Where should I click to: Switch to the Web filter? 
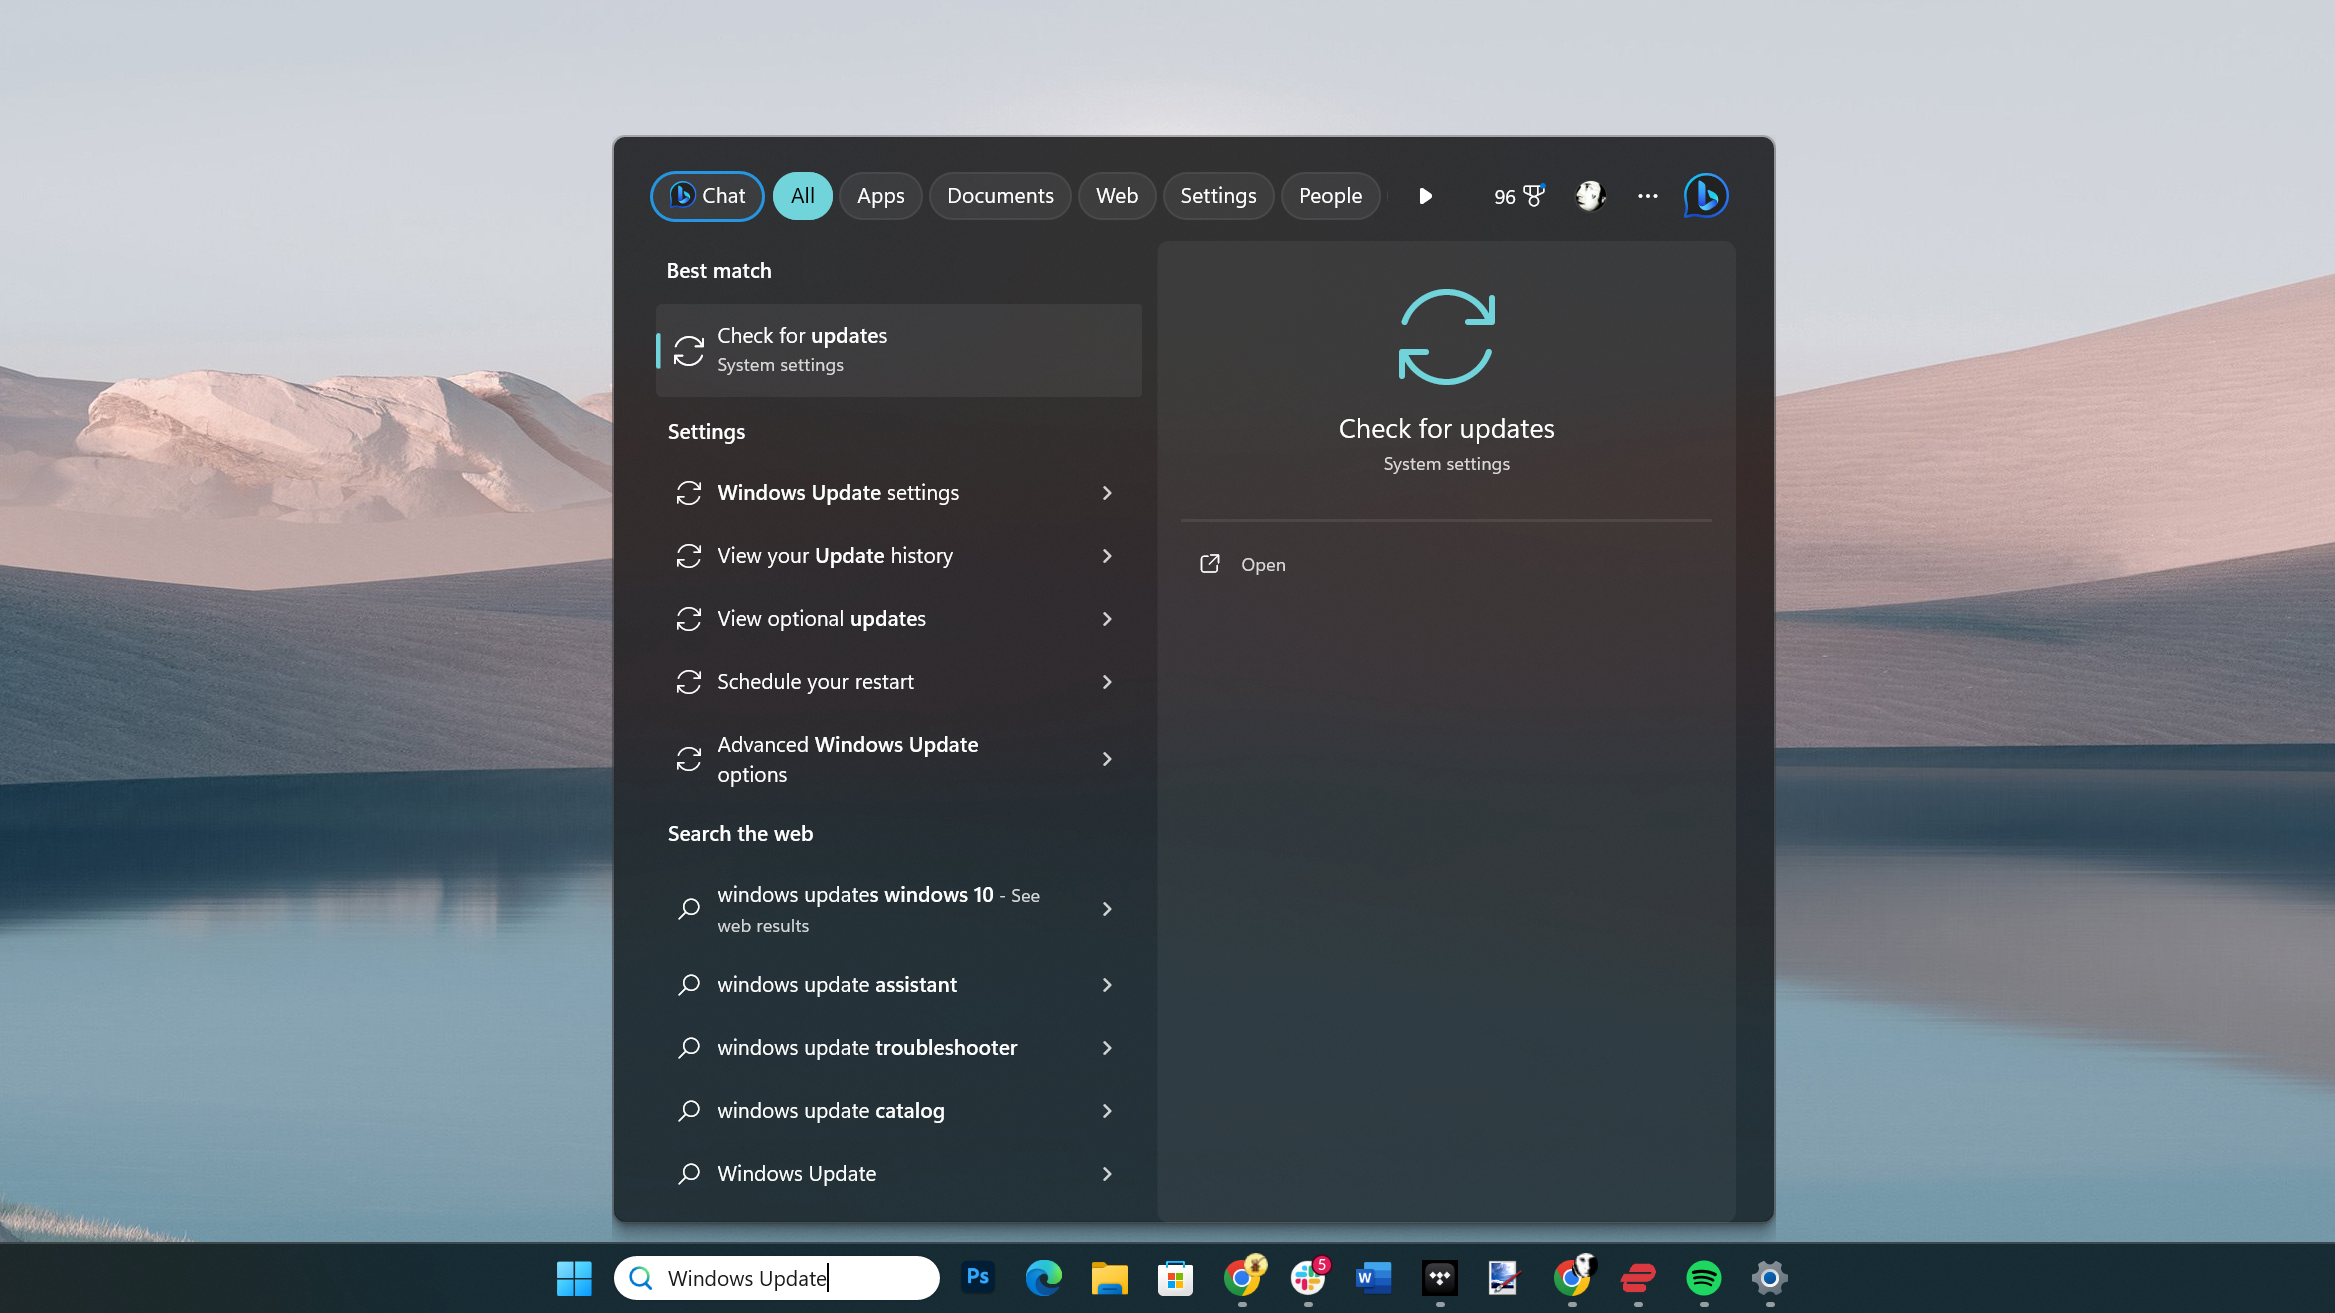click(1117, 196)
